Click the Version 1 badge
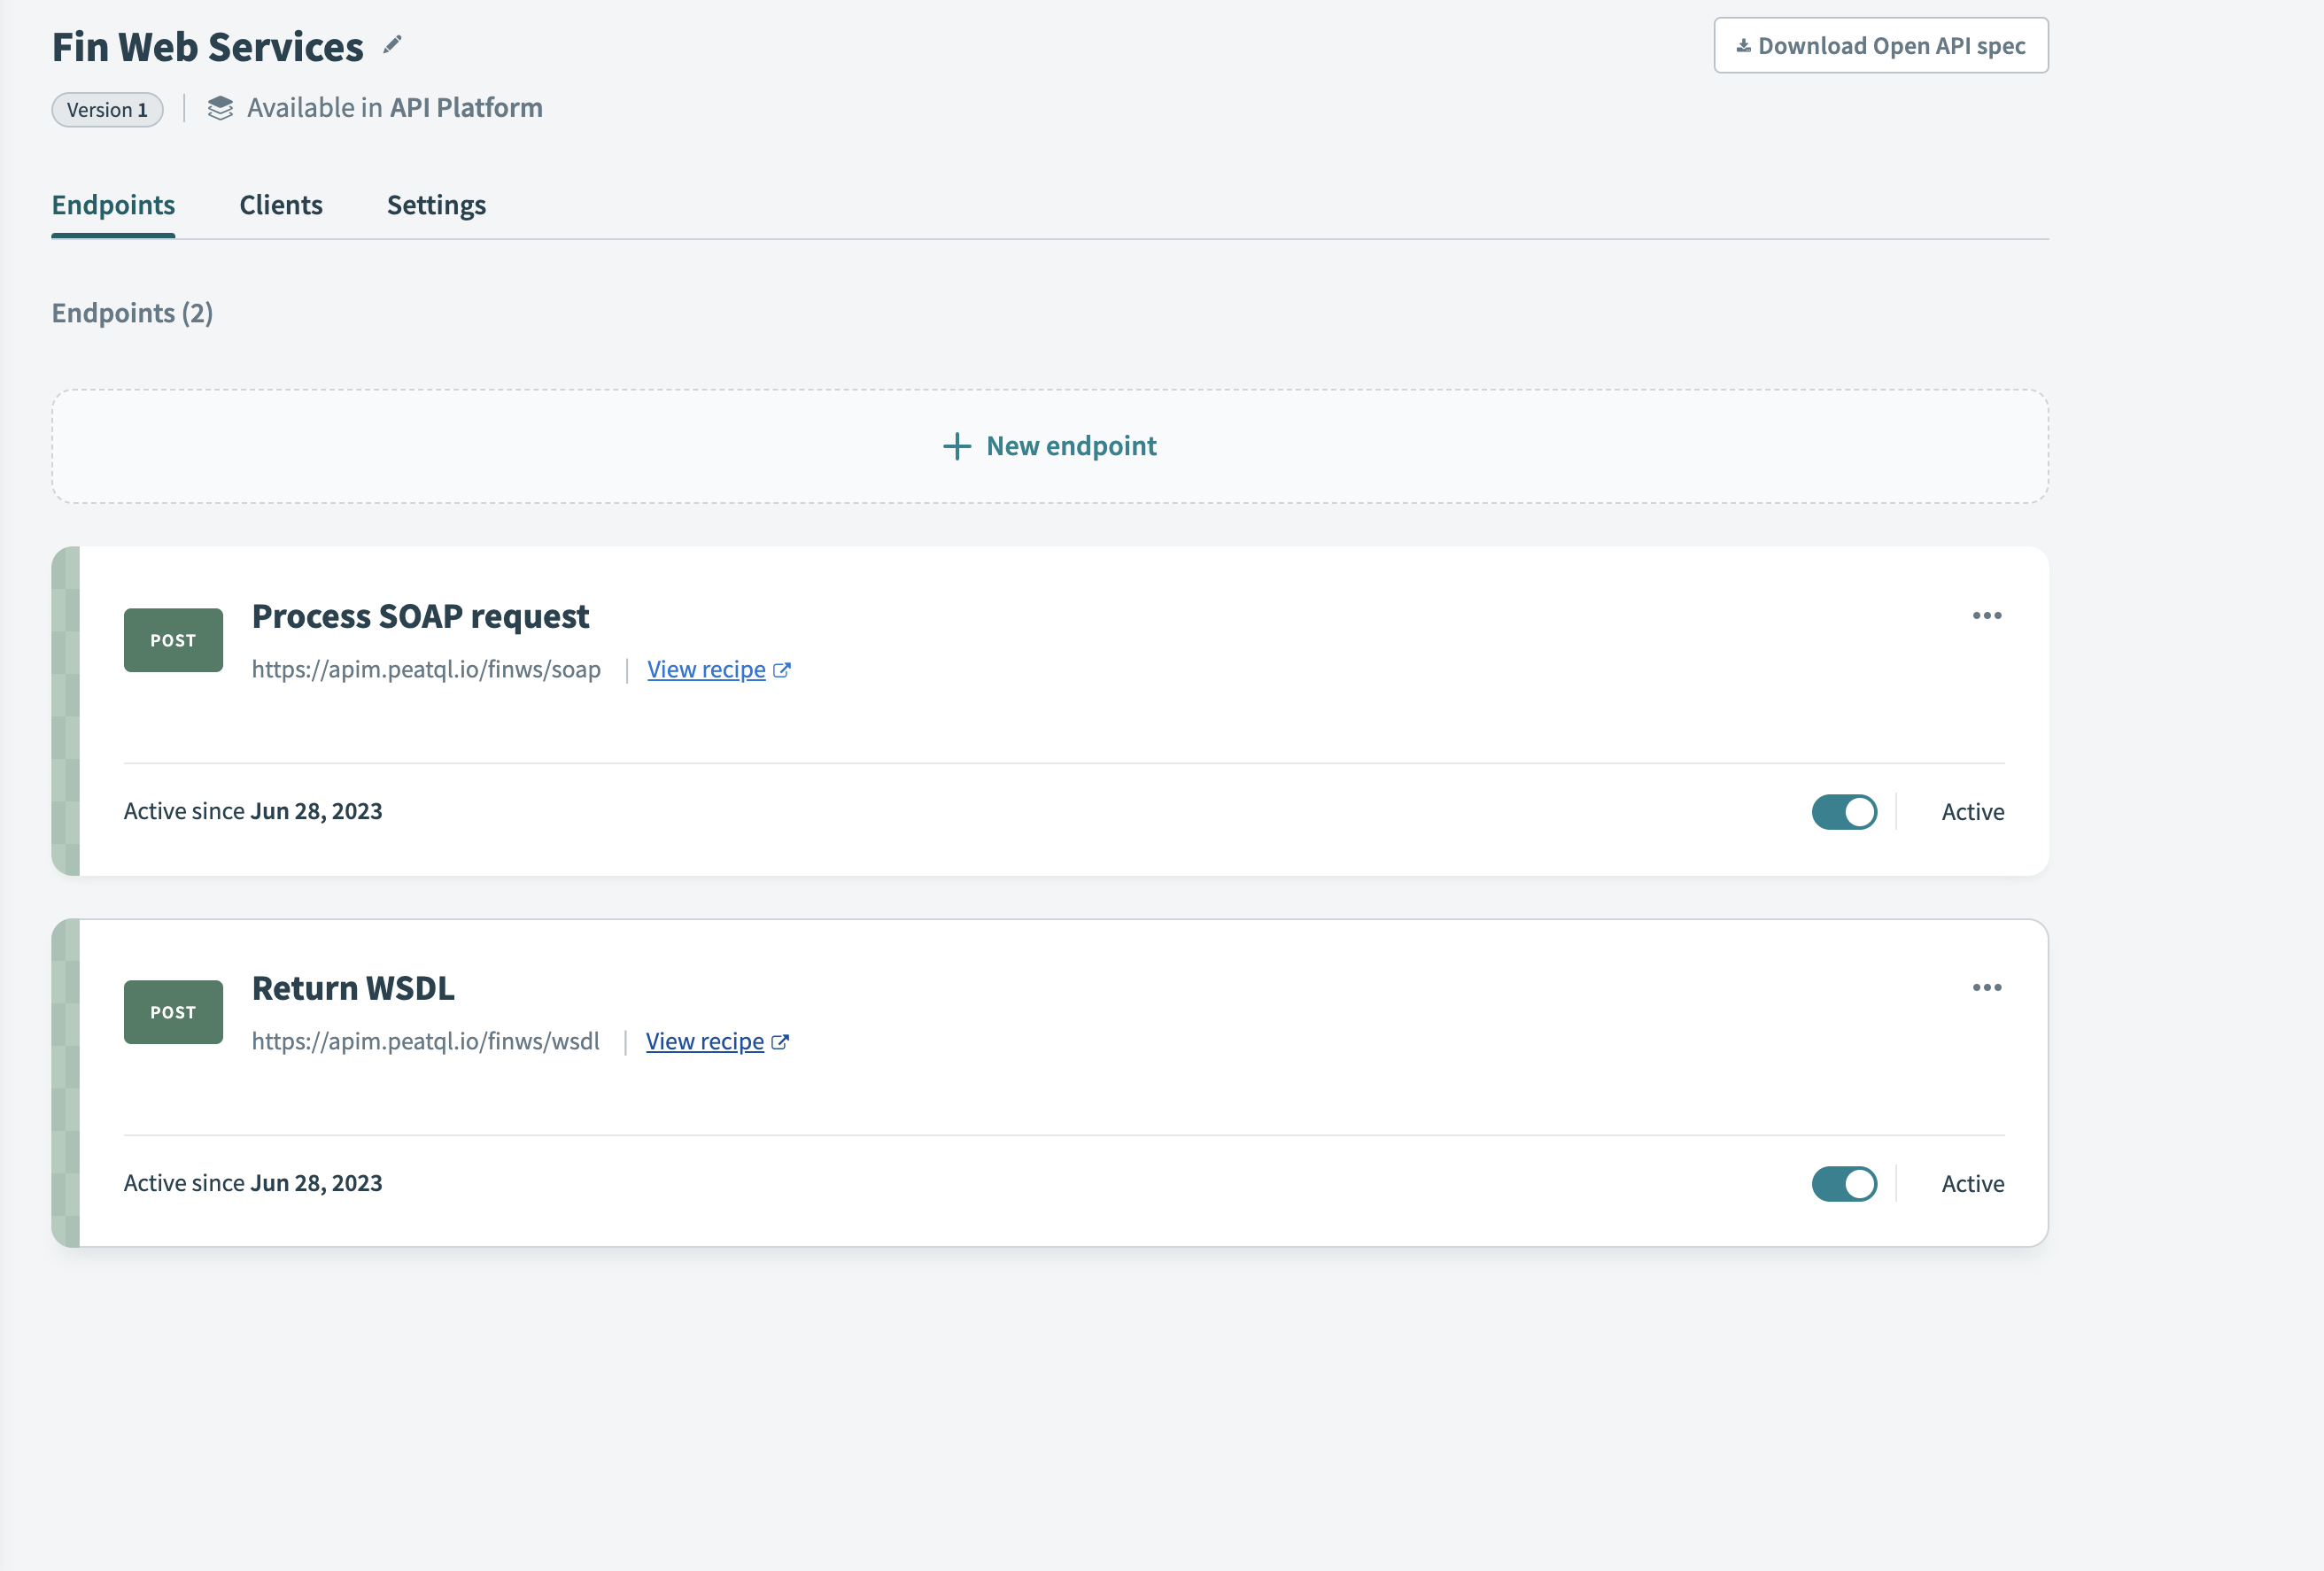Screen dimensions: 2324x1571 click(107, 110)
